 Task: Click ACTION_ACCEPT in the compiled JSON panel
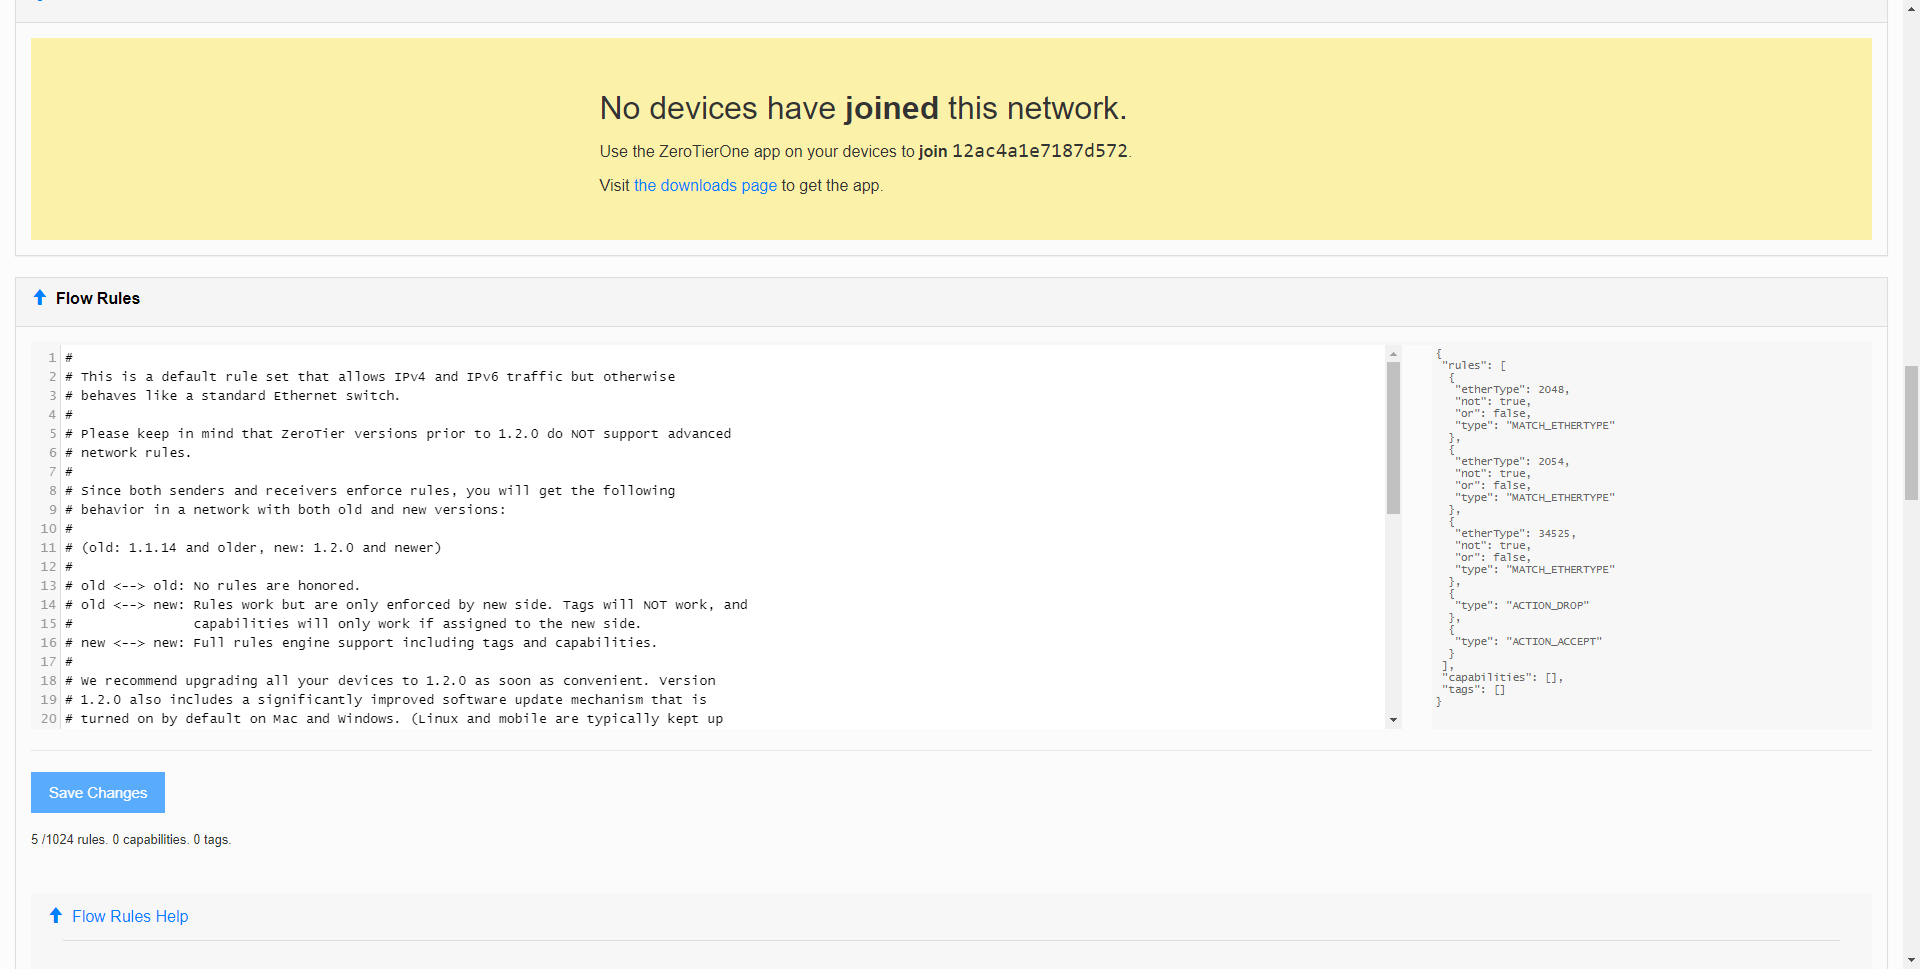coord(1556,642)
